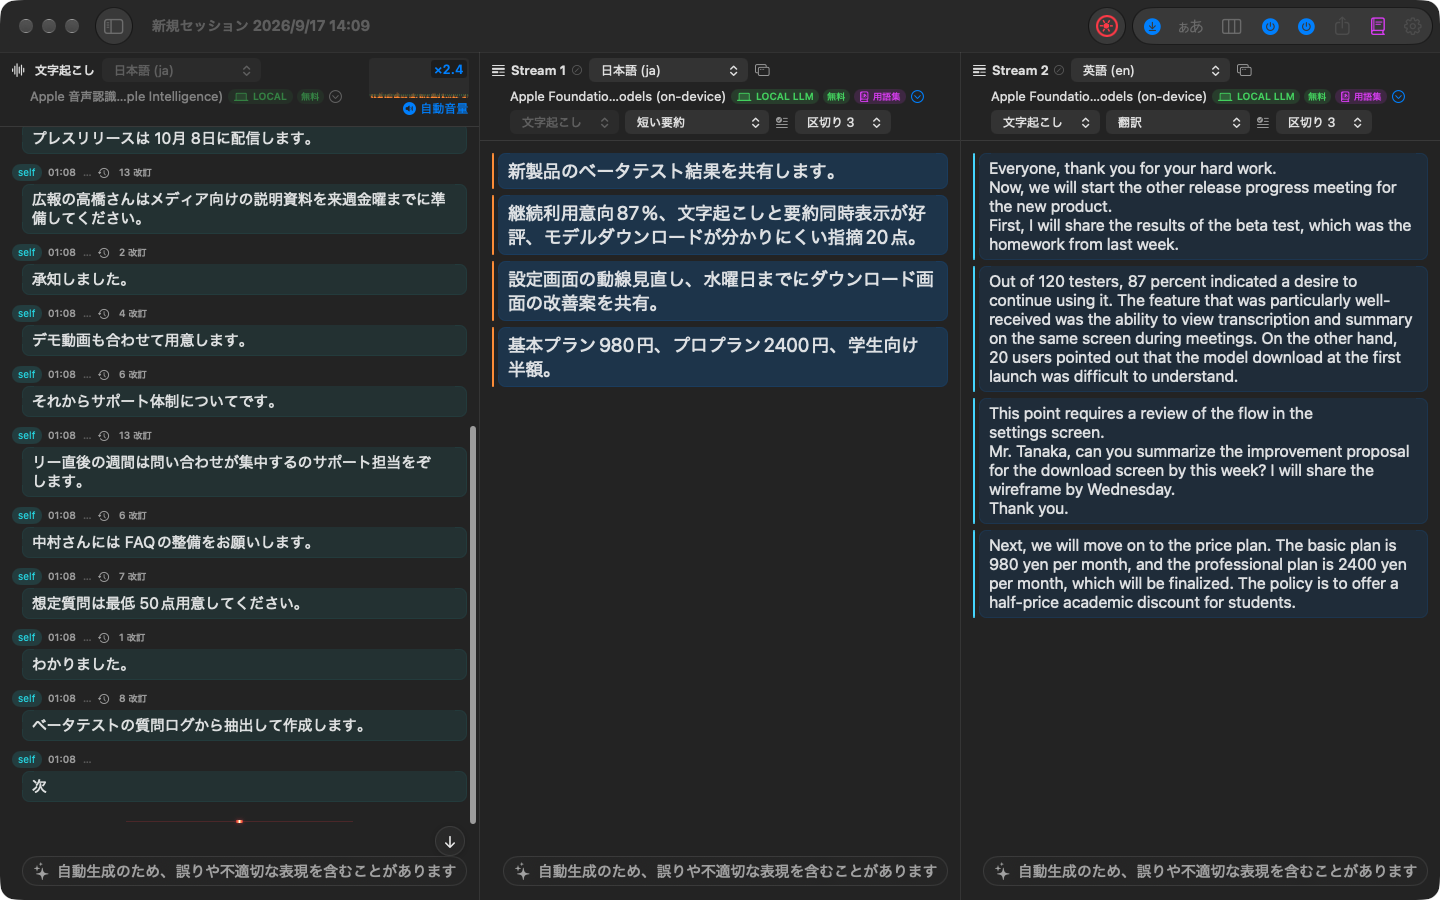Open the settings gear icon

[x=1413, y=27]
